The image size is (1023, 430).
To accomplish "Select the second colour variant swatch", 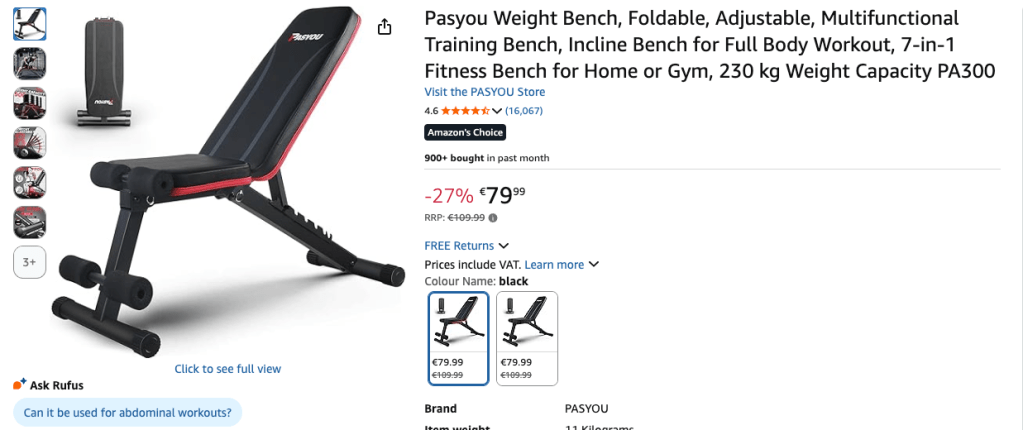I will point(527,338).
